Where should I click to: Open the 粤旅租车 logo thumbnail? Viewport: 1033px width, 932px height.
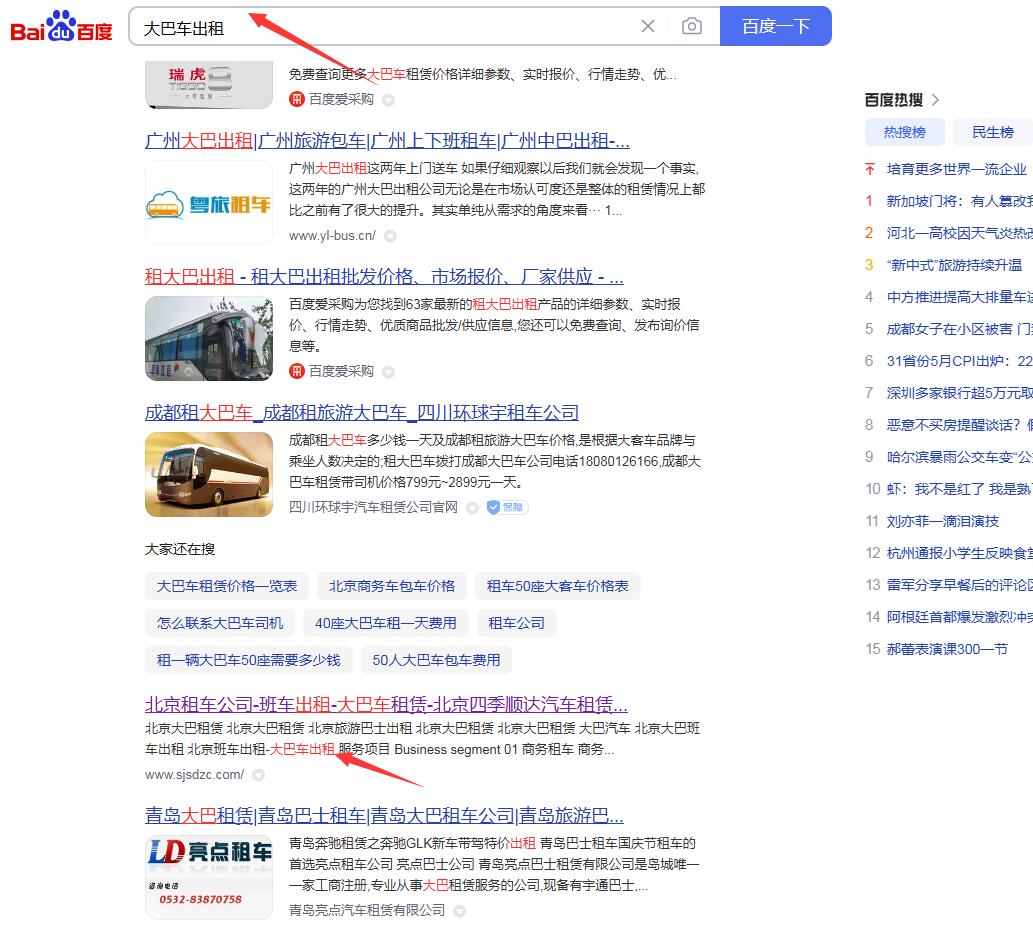click(209, 203)
